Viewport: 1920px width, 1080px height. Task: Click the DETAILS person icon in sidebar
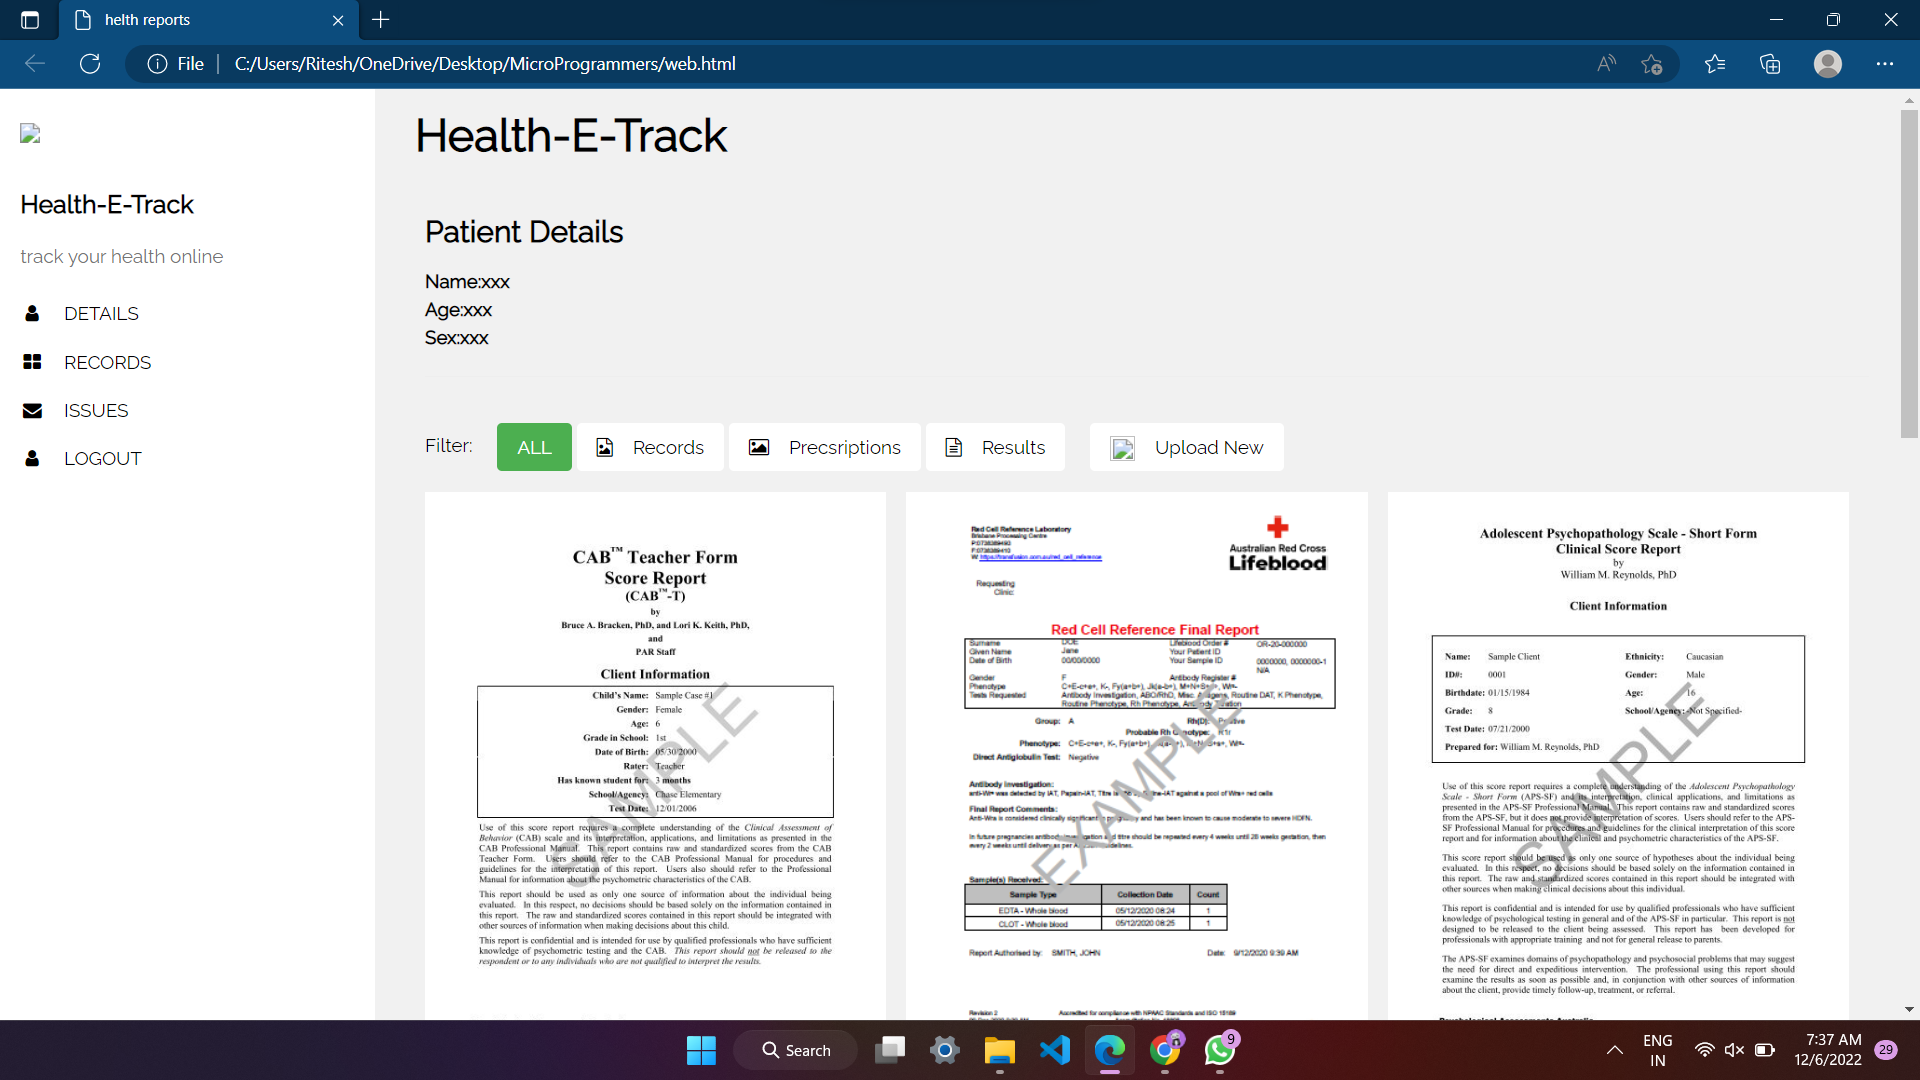pos(33,313)
